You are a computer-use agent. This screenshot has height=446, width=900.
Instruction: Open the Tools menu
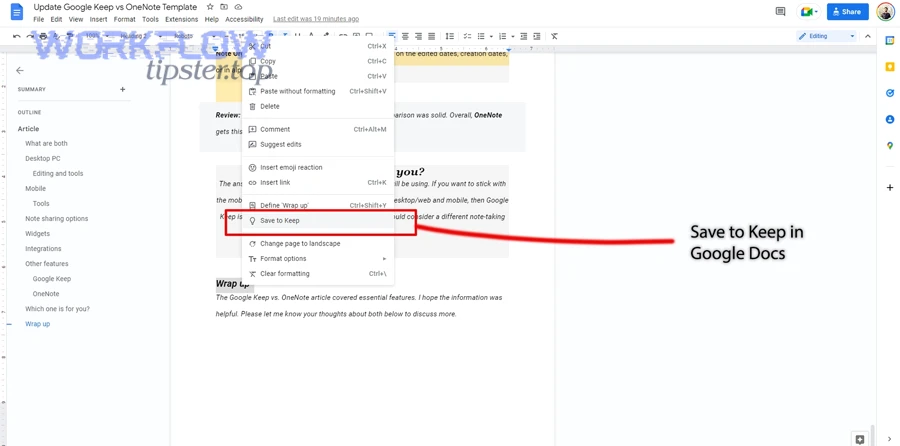[150, 19]
